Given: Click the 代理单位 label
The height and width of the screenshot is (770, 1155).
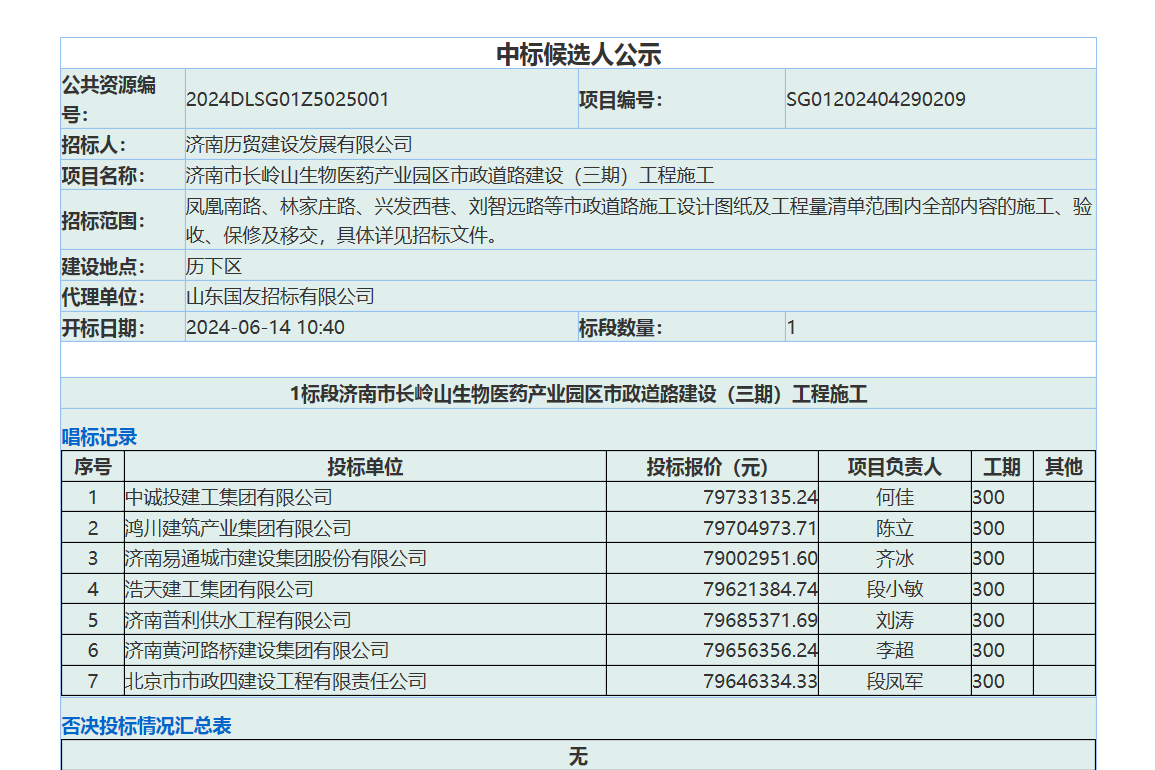Looking at the screenshot, I should [x=103, y=297].
